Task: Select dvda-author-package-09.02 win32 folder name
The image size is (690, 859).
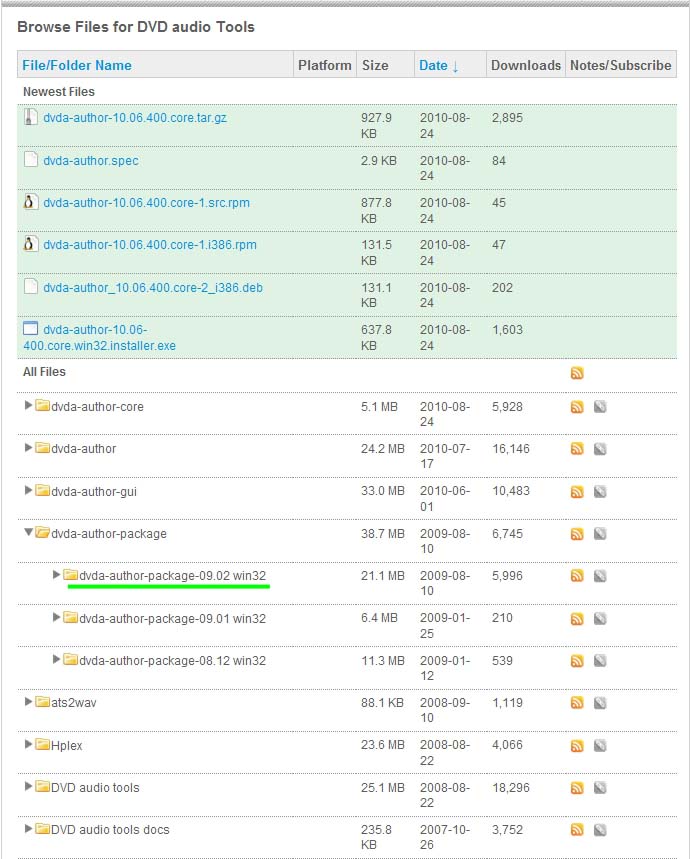Action: (172, 576)
